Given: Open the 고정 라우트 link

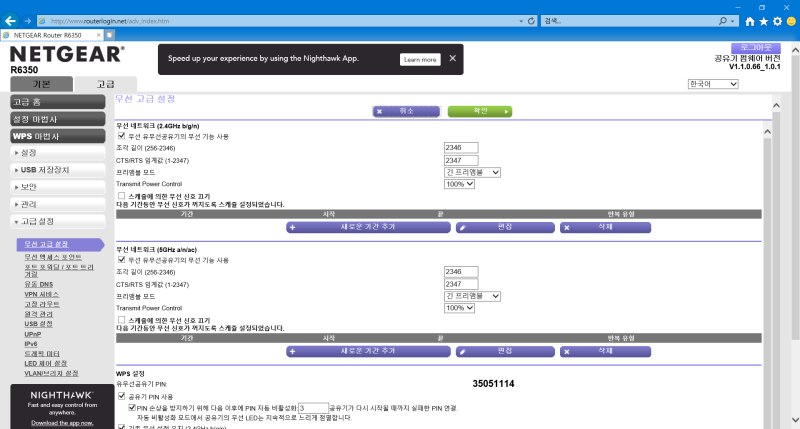Looking at the screenshot, I should click(x=42, y=304).
